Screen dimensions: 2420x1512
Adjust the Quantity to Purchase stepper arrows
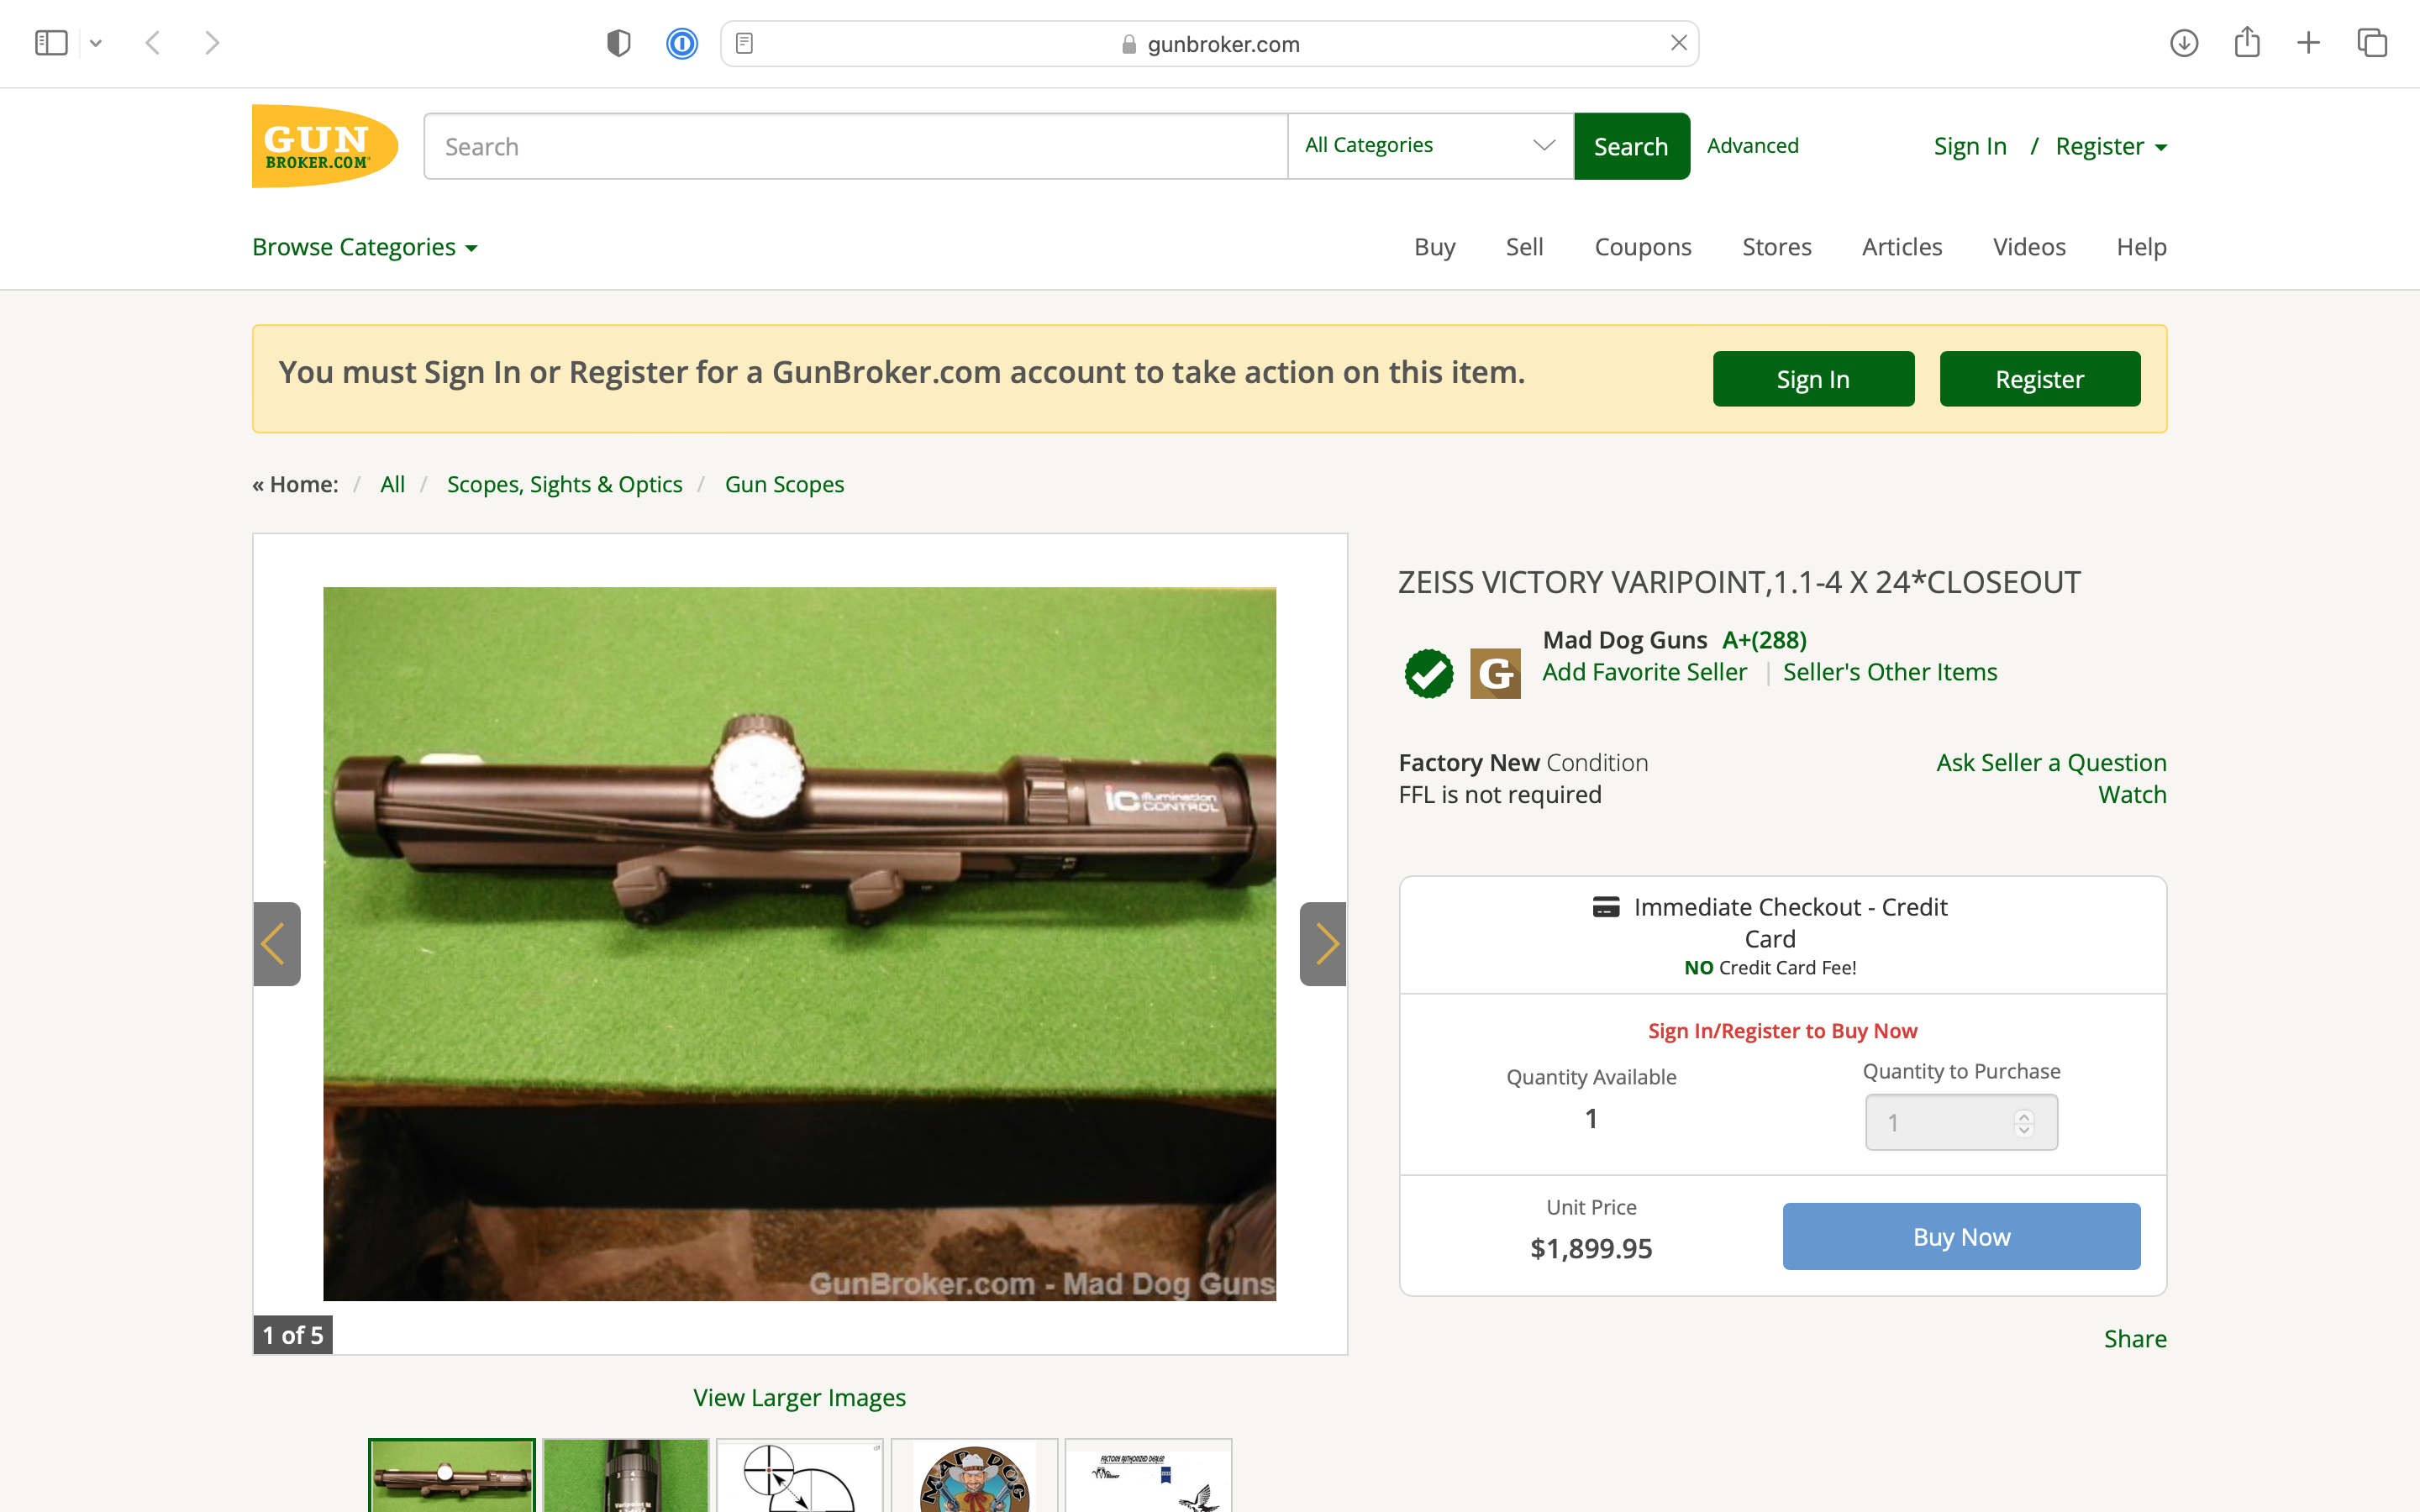(2024, 1122)
